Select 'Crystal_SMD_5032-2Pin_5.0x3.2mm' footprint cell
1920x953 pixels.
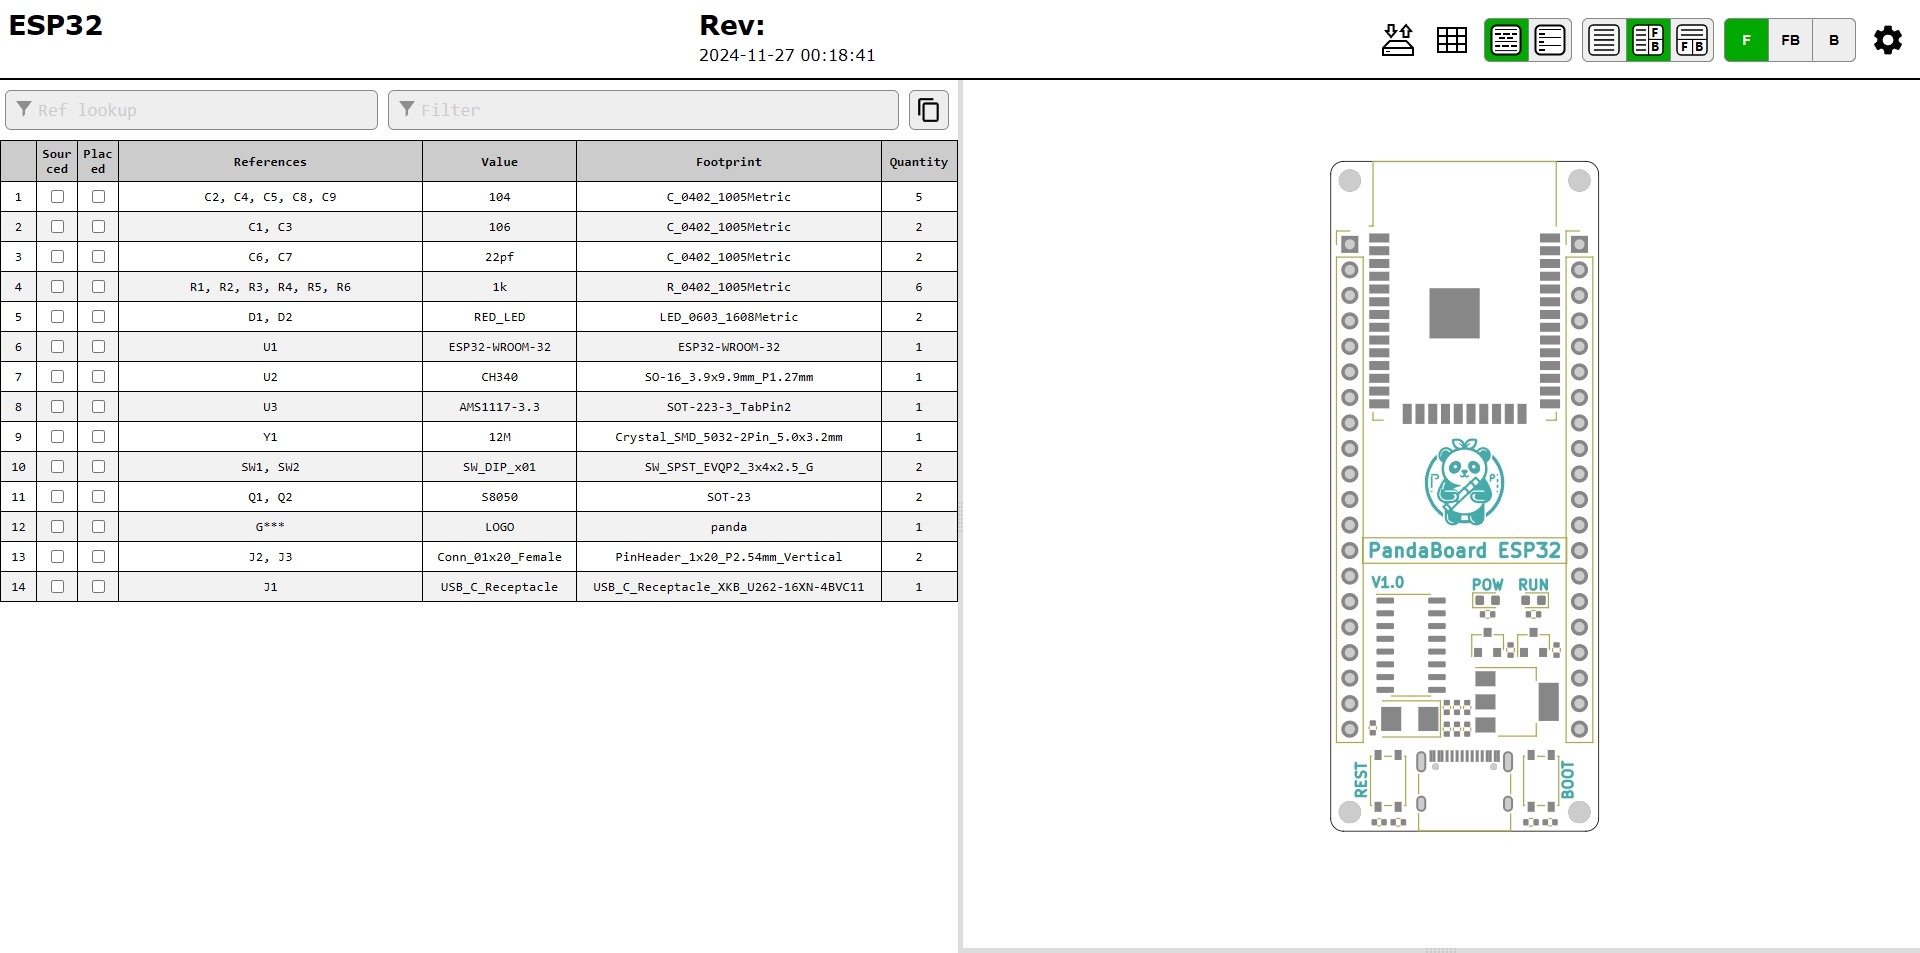coord(729,437)
